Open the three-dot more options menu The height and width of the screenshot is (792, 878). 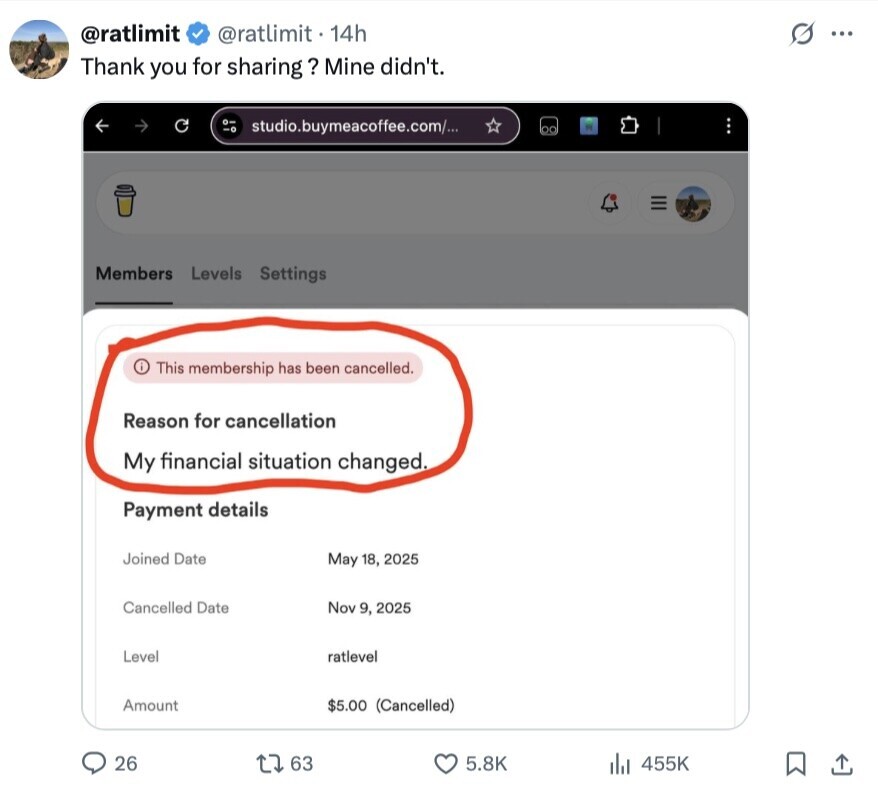click(842, 34)
